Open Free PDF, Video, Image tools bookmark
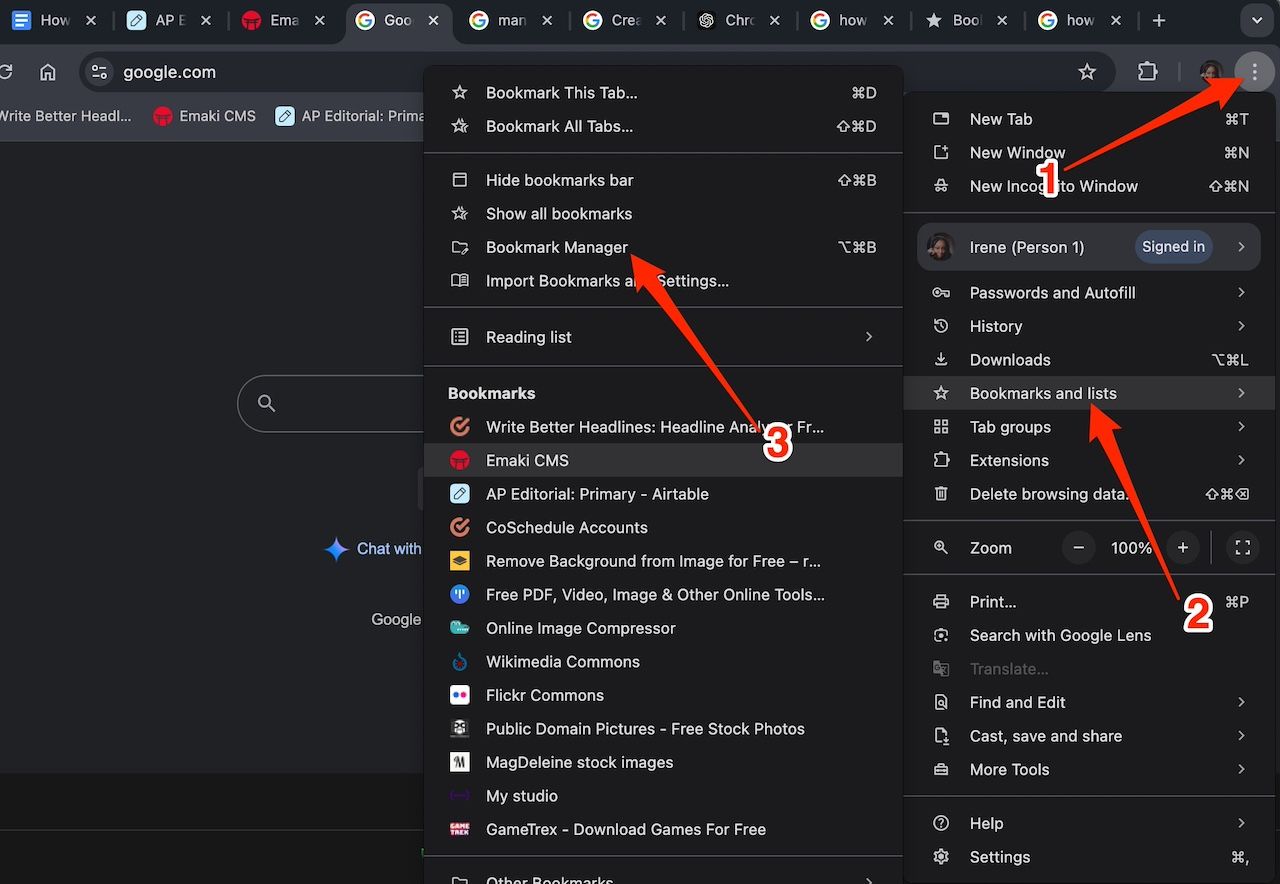 tap(663, 594)
